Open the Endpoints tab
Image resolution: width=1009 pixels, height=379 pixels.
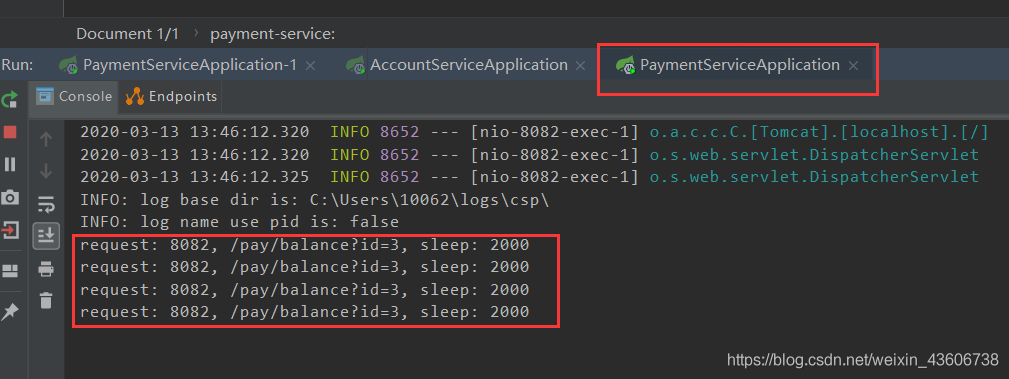tap(171, 97)
